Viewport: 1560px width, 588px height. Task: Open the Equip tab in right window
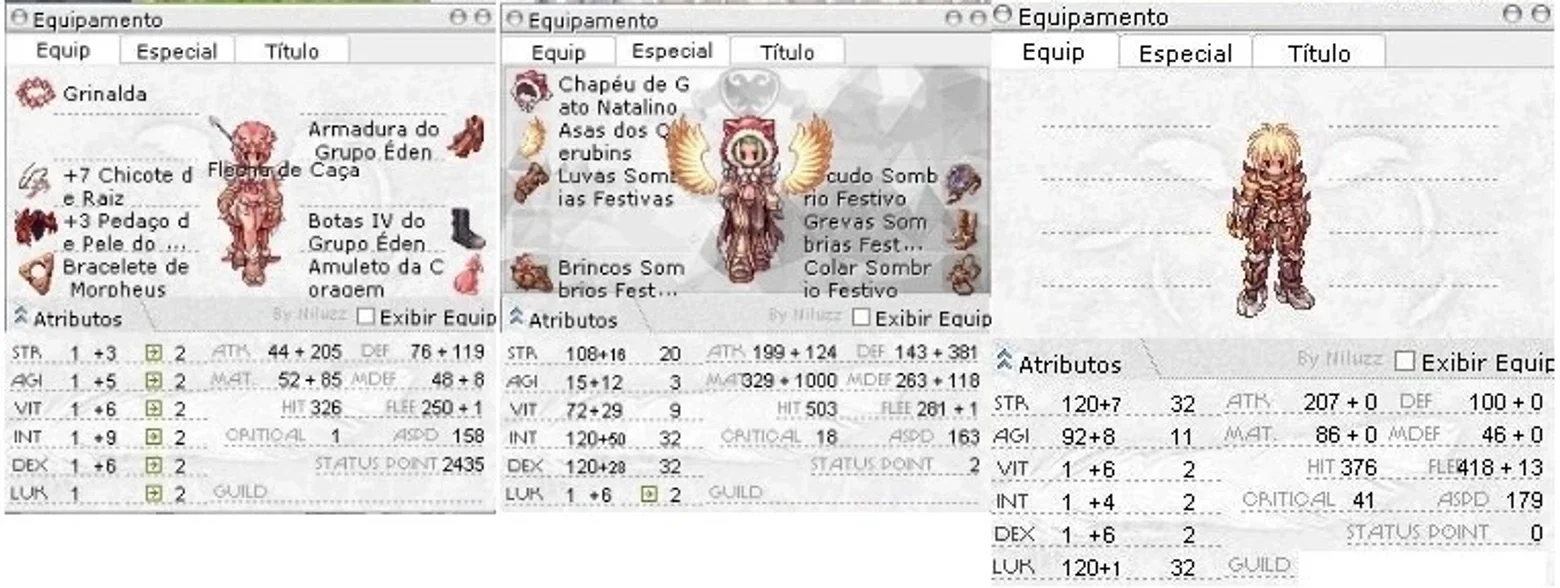click(x=1053, y=52)
